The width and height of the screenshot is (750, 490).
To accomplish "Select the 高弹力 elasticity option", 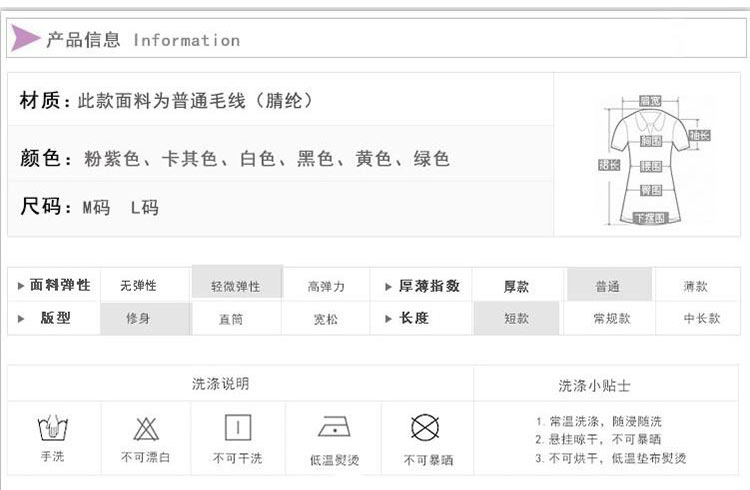I will (326, 287).
